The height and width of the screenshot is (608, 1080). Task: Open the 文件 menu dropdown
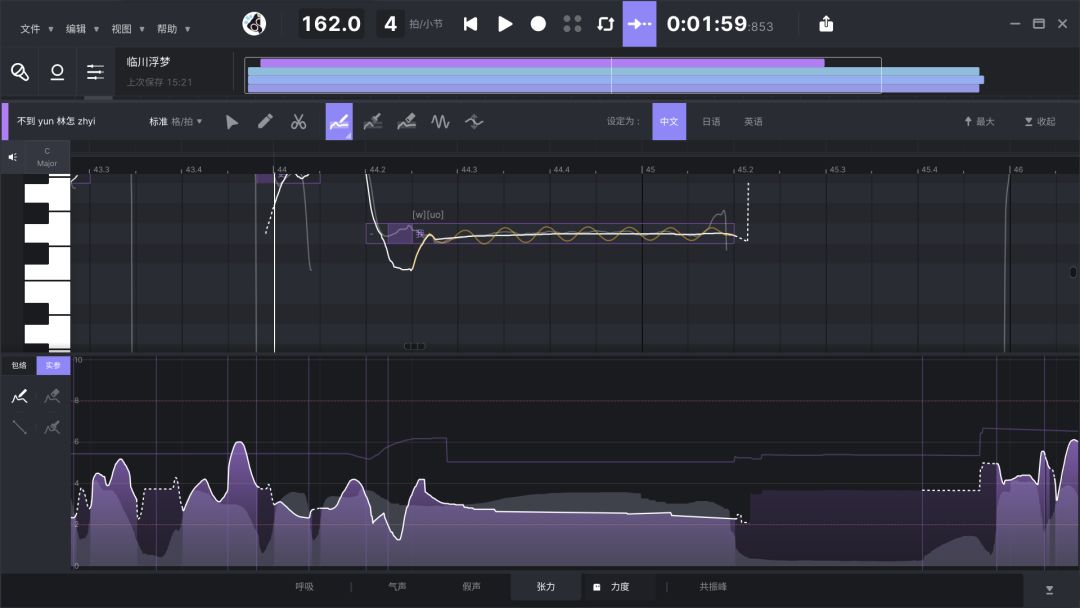[x=37, y=29]
